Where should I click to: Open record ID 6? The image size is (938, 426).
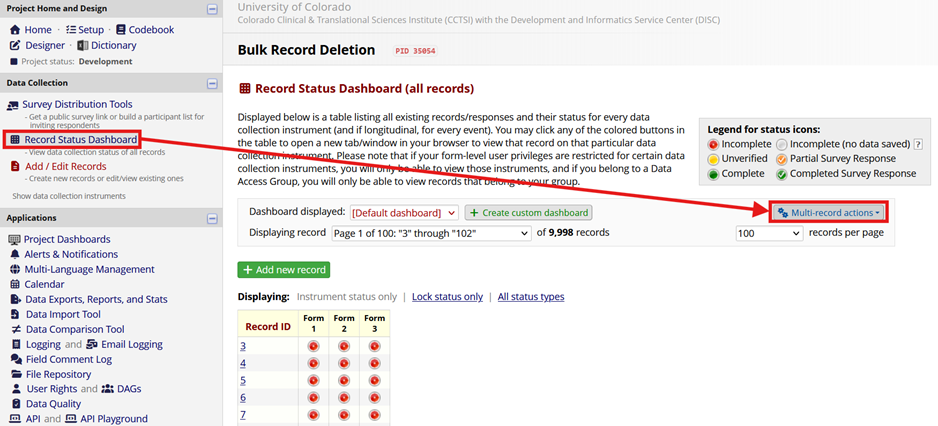point(243,398)
